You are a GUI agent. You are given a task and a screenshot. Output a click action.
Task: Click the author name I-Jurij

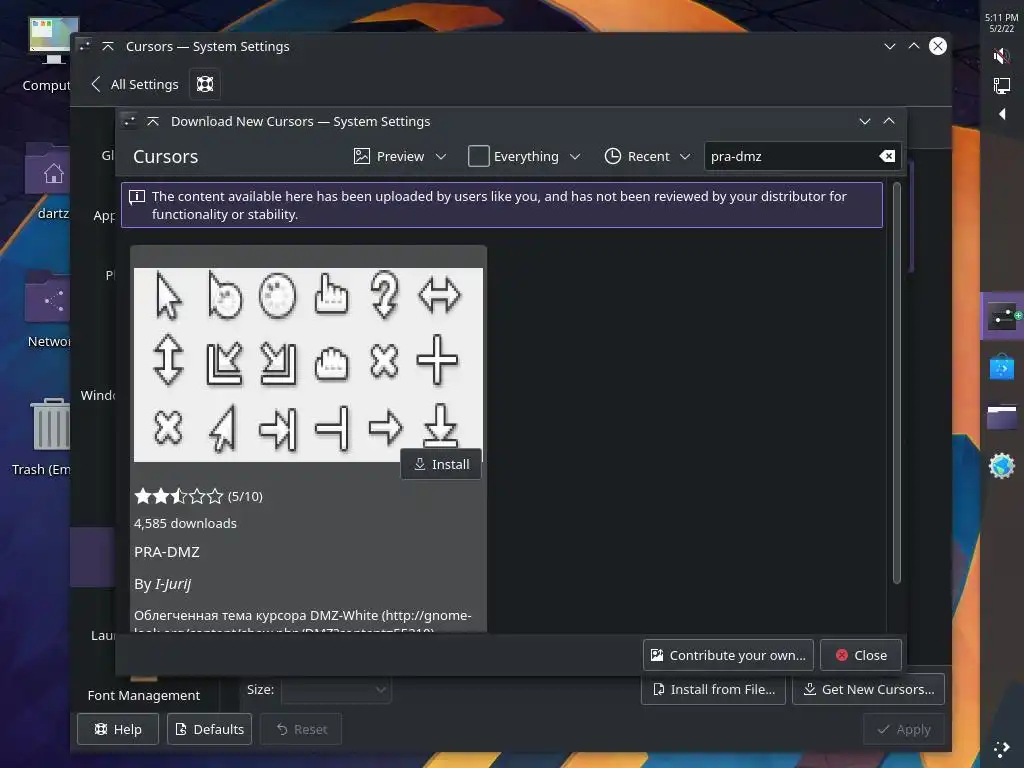coord(172,584)
